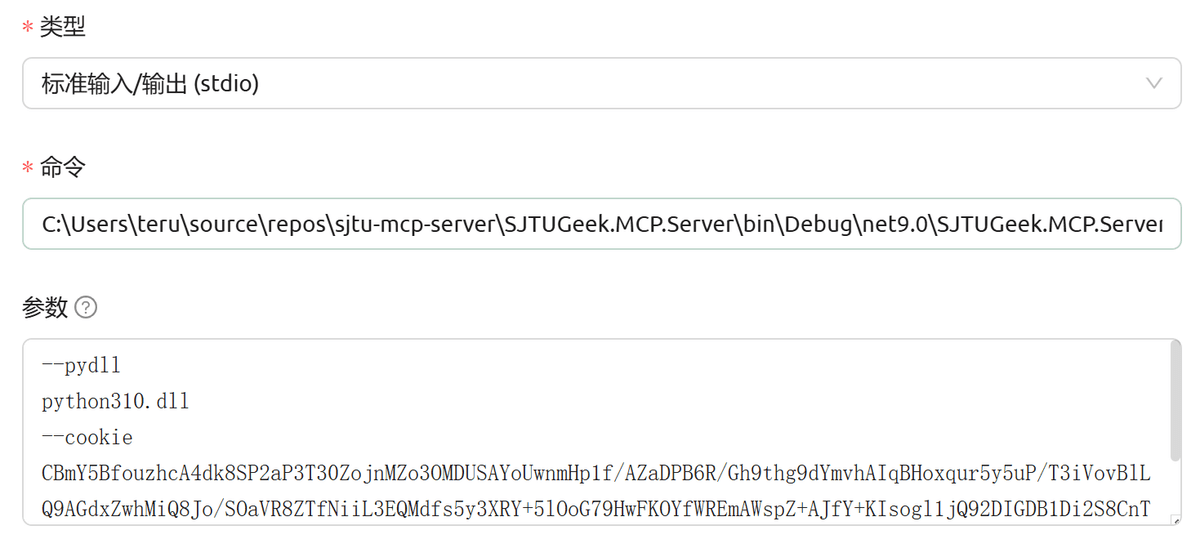Click scrollbar track below the thumb
Viewport: 1200px width, 543px height.
(x=1175, y=495)
